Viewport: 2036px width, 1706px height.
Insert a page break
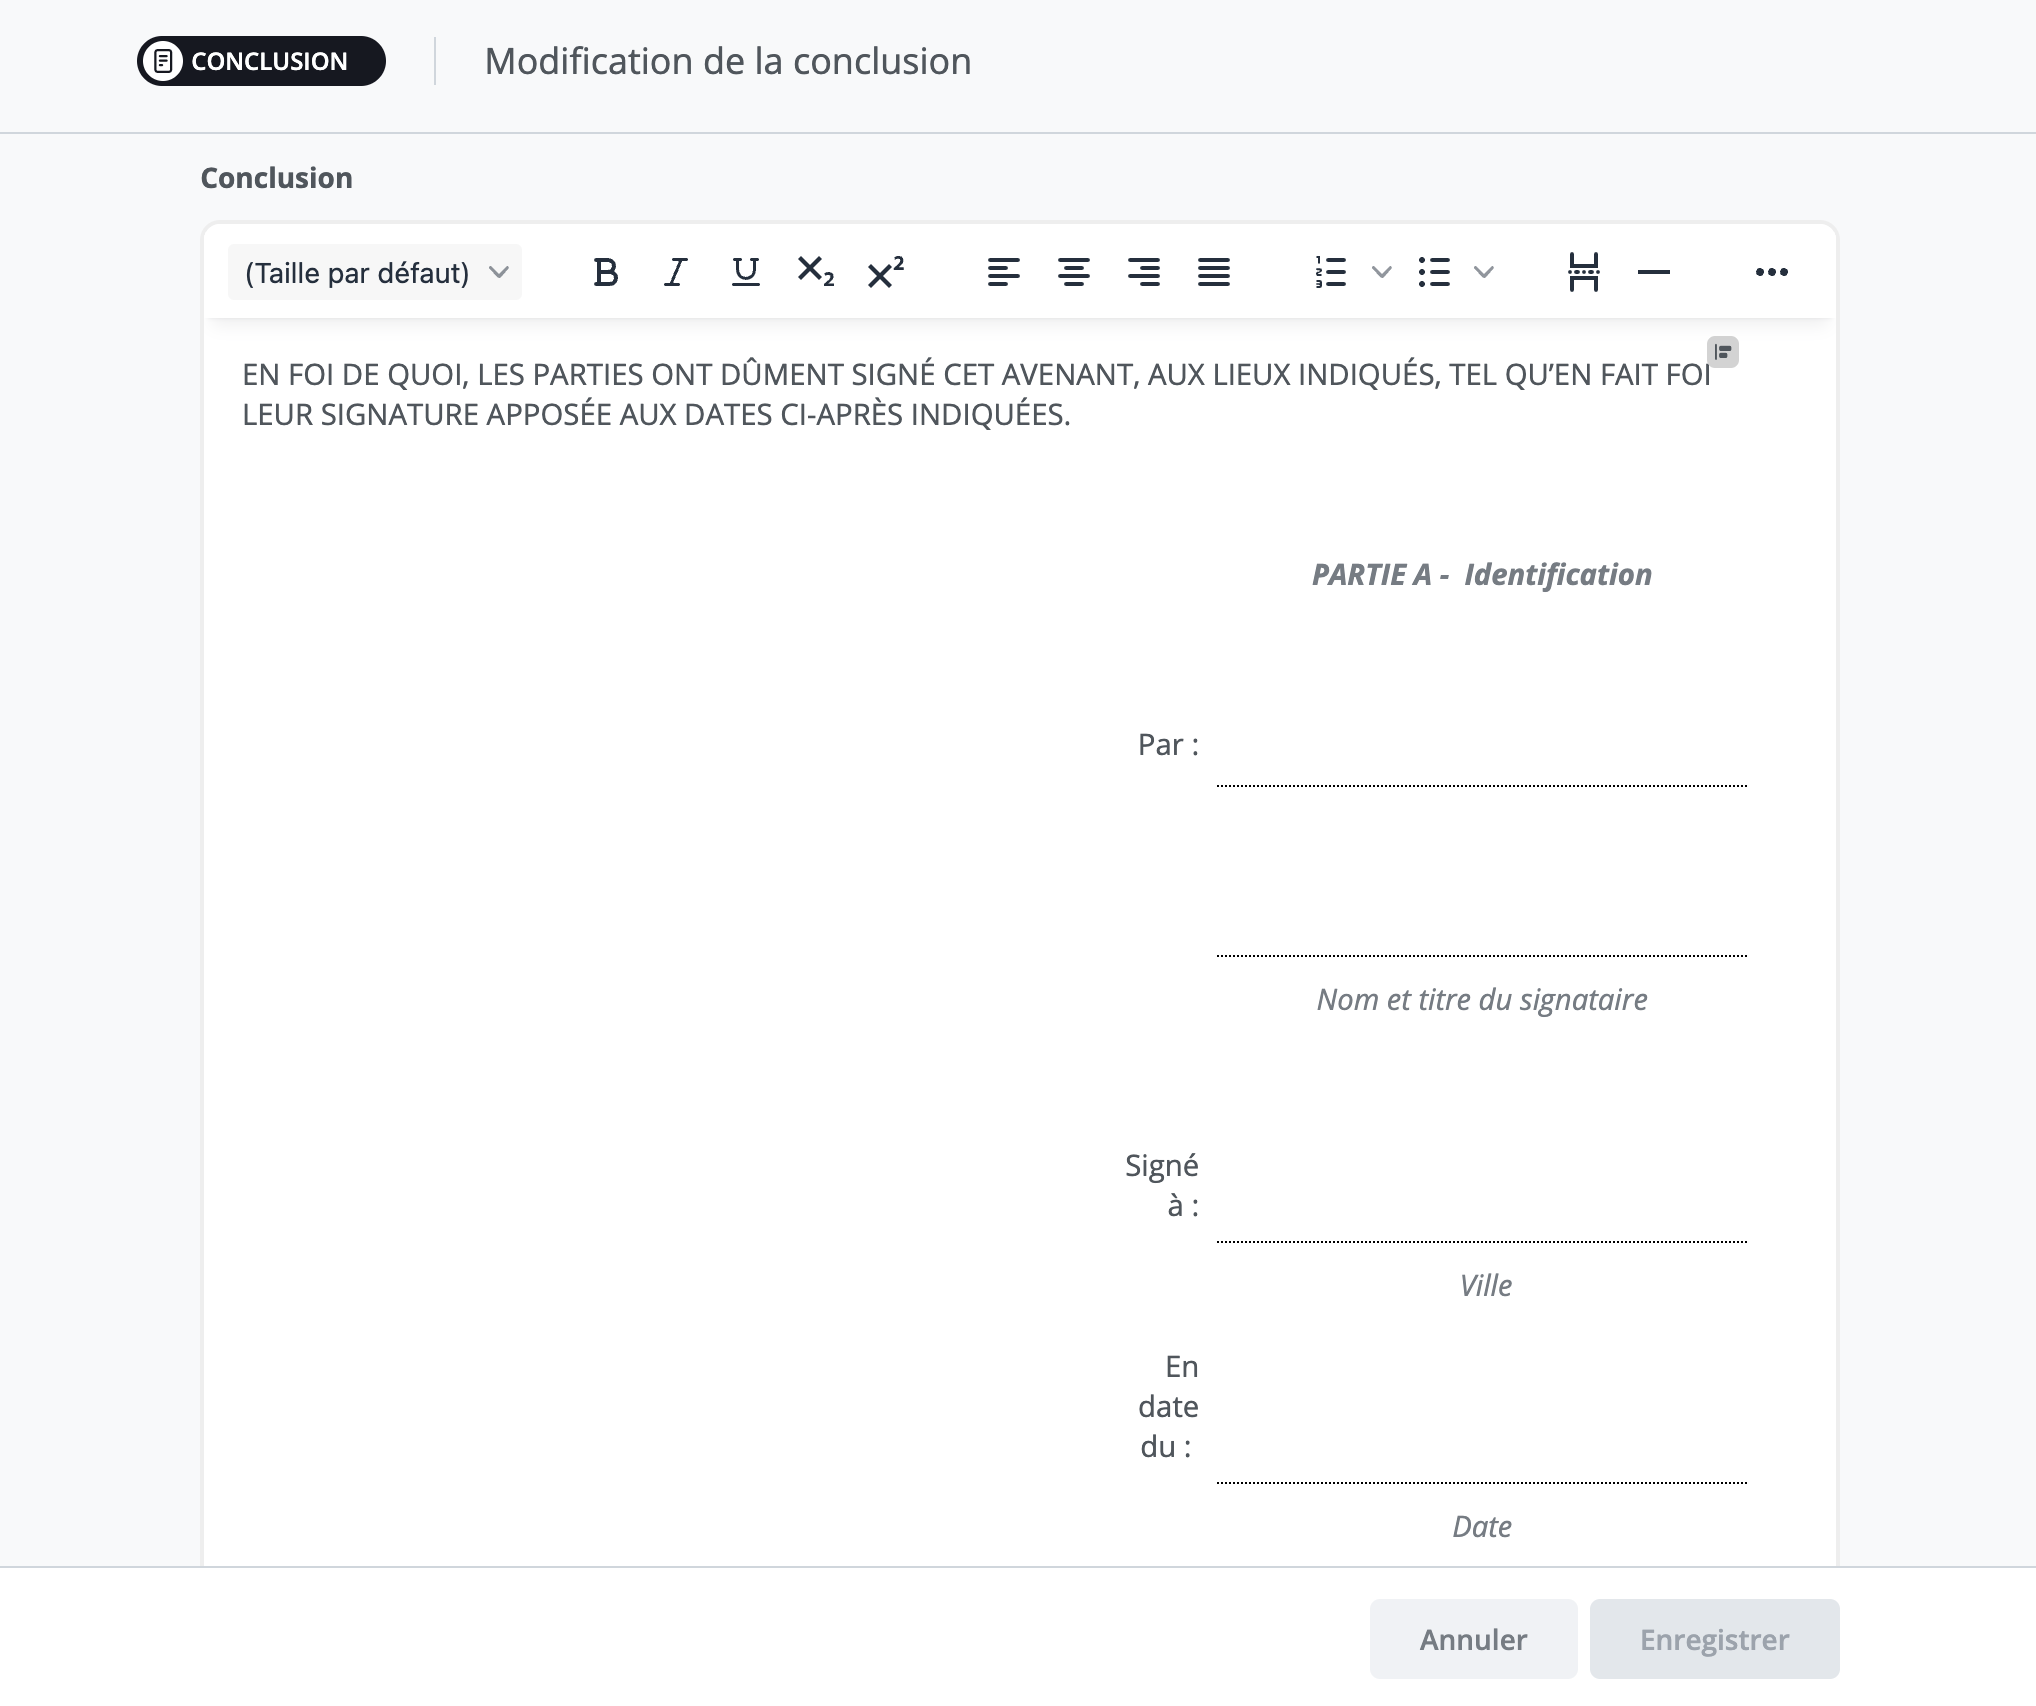pos(1583,272)
